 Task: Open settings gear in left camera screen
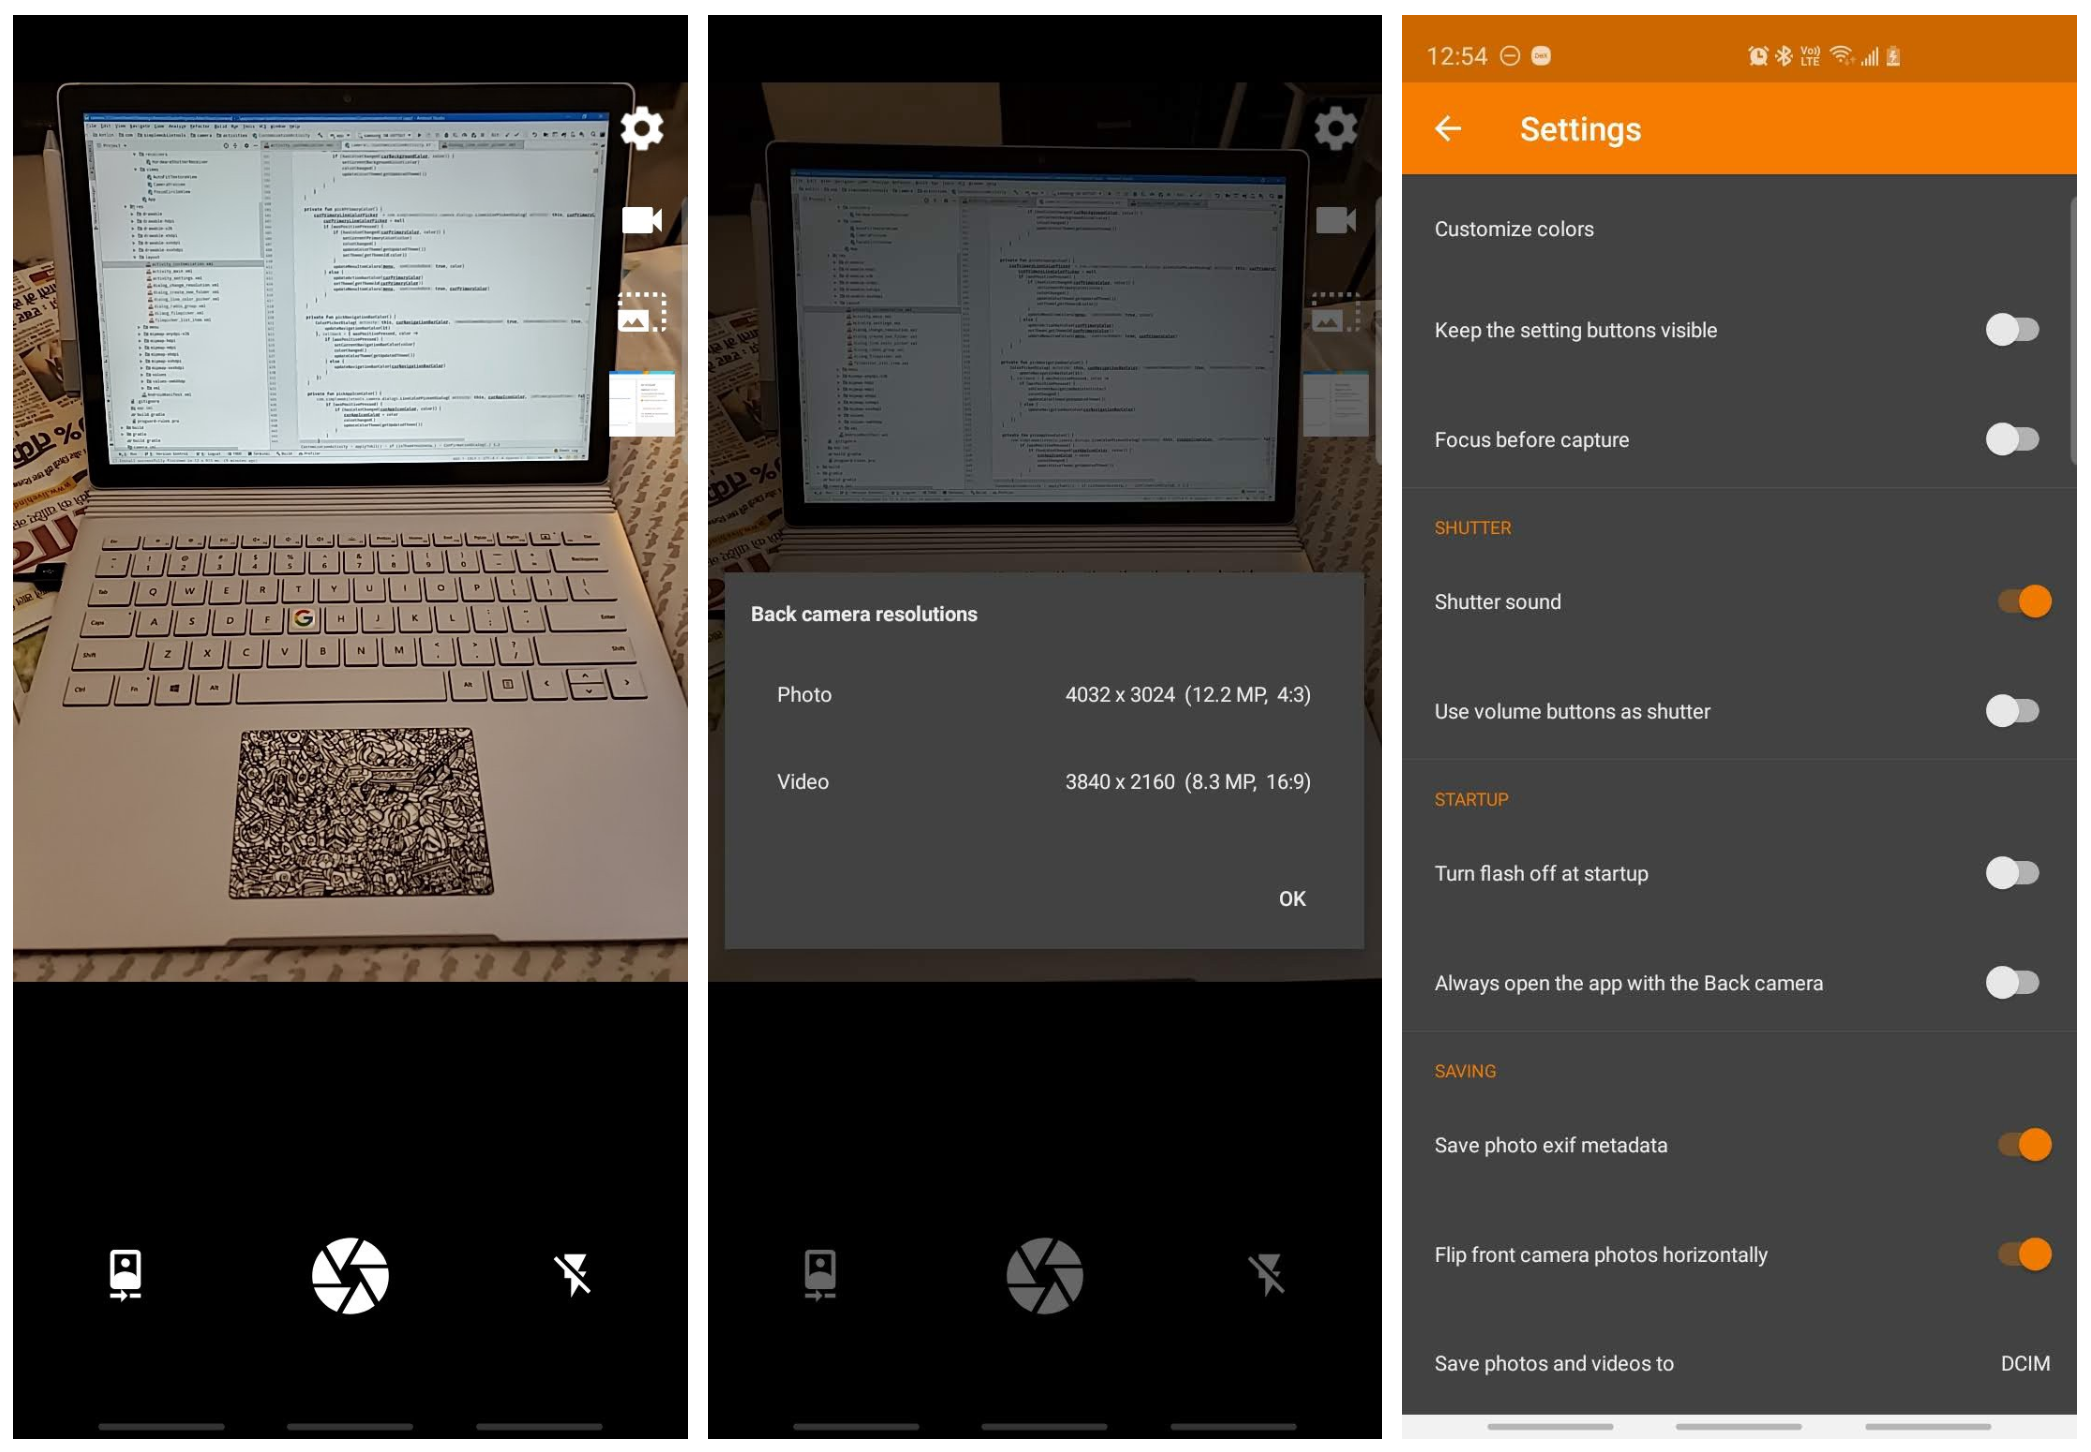(641, 128)
